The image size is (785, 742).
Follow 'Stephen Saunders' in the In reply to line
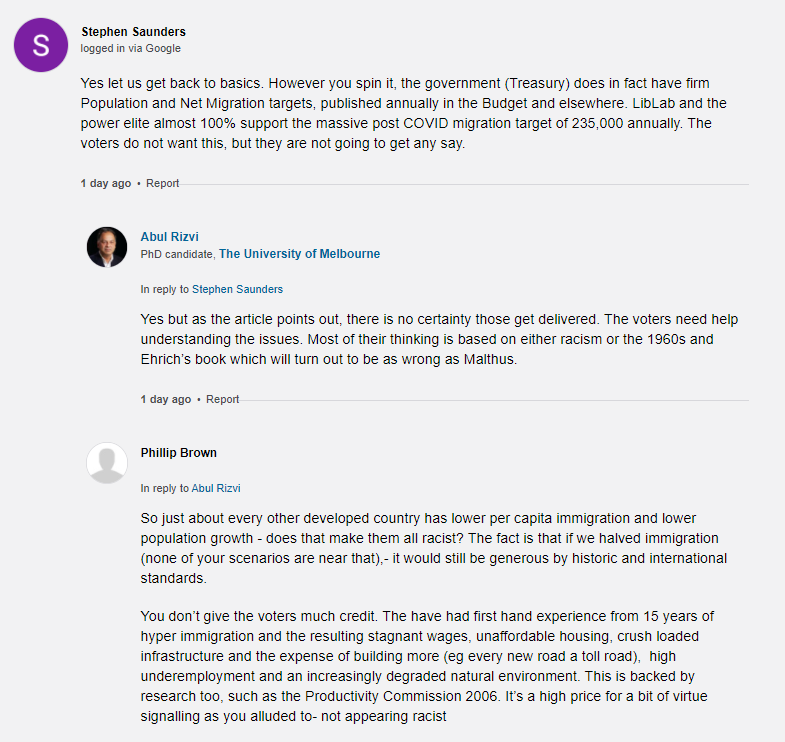pos(237,289)
